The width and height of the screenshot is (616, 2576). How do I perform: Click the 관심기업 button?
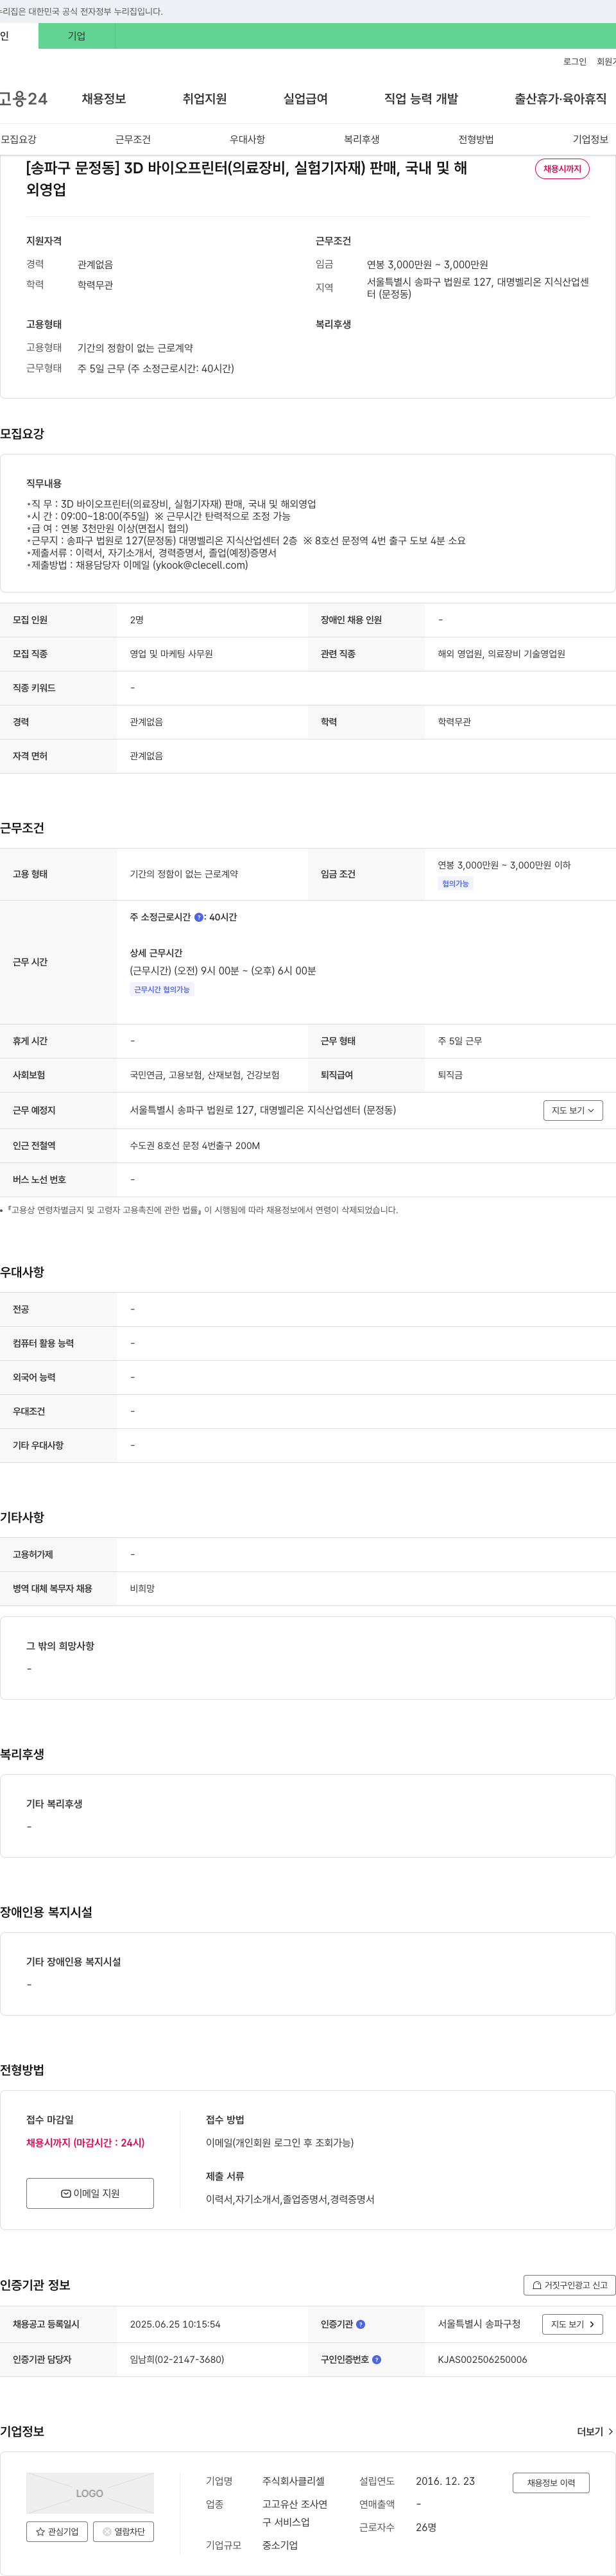(57, 2531)
